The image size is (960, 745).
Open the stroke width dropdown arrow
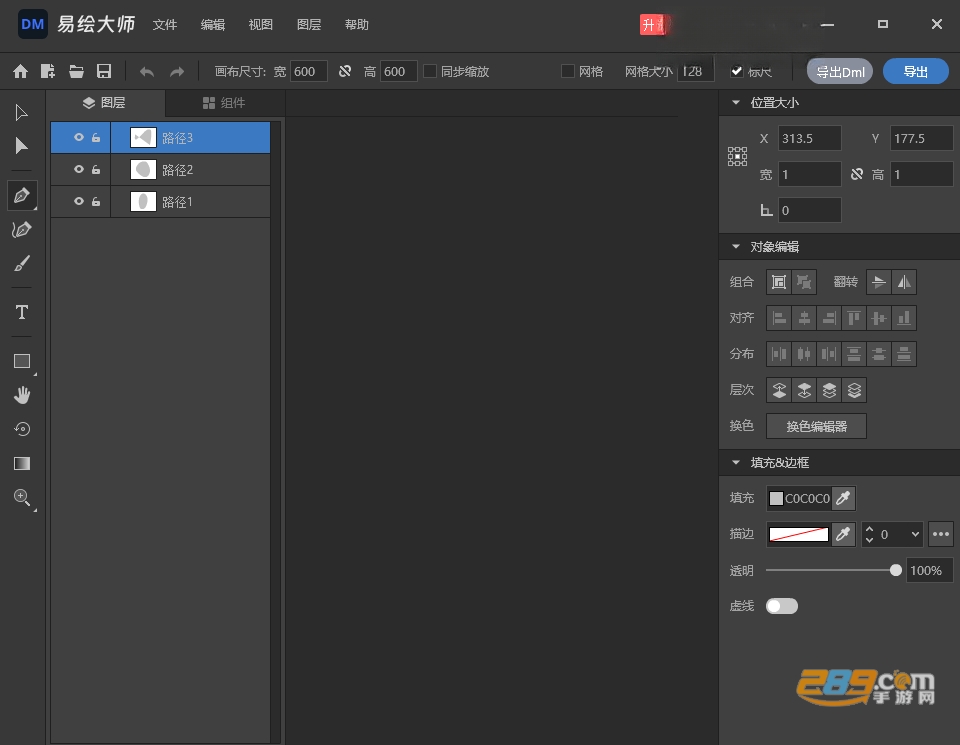click(915, 534)
